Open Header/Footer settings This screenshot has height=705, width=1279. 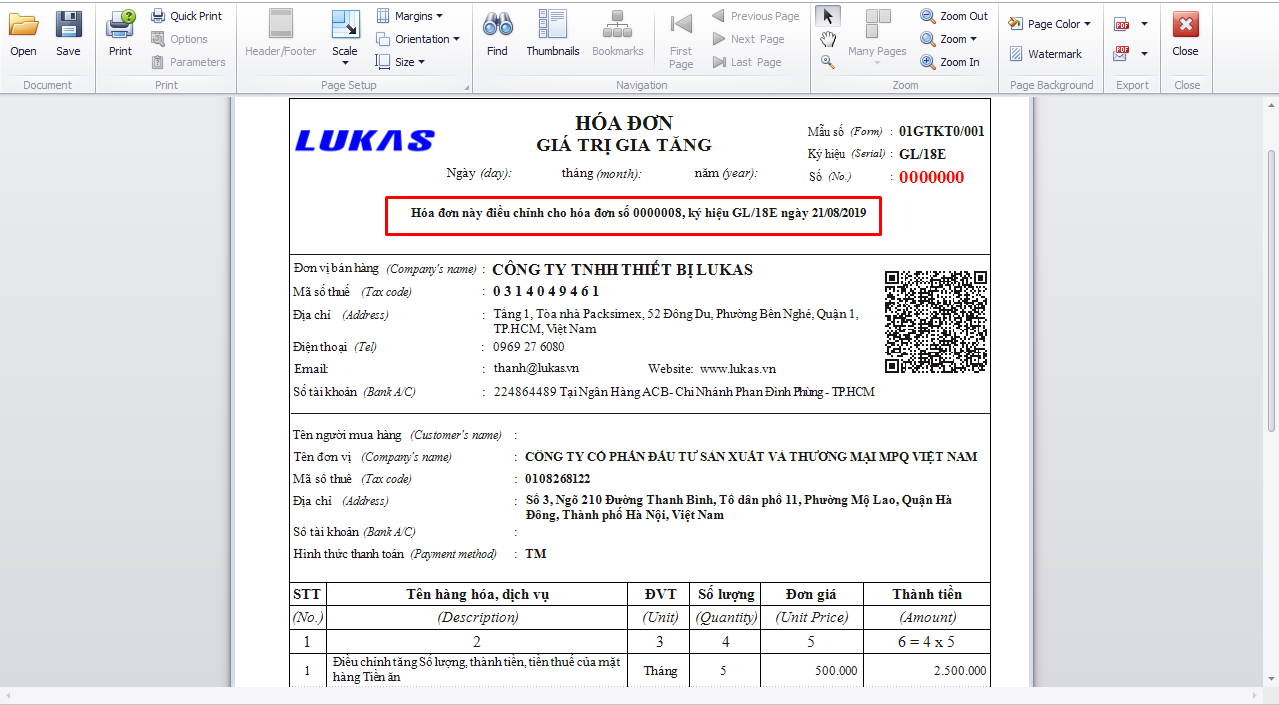[x=281, y=35]
